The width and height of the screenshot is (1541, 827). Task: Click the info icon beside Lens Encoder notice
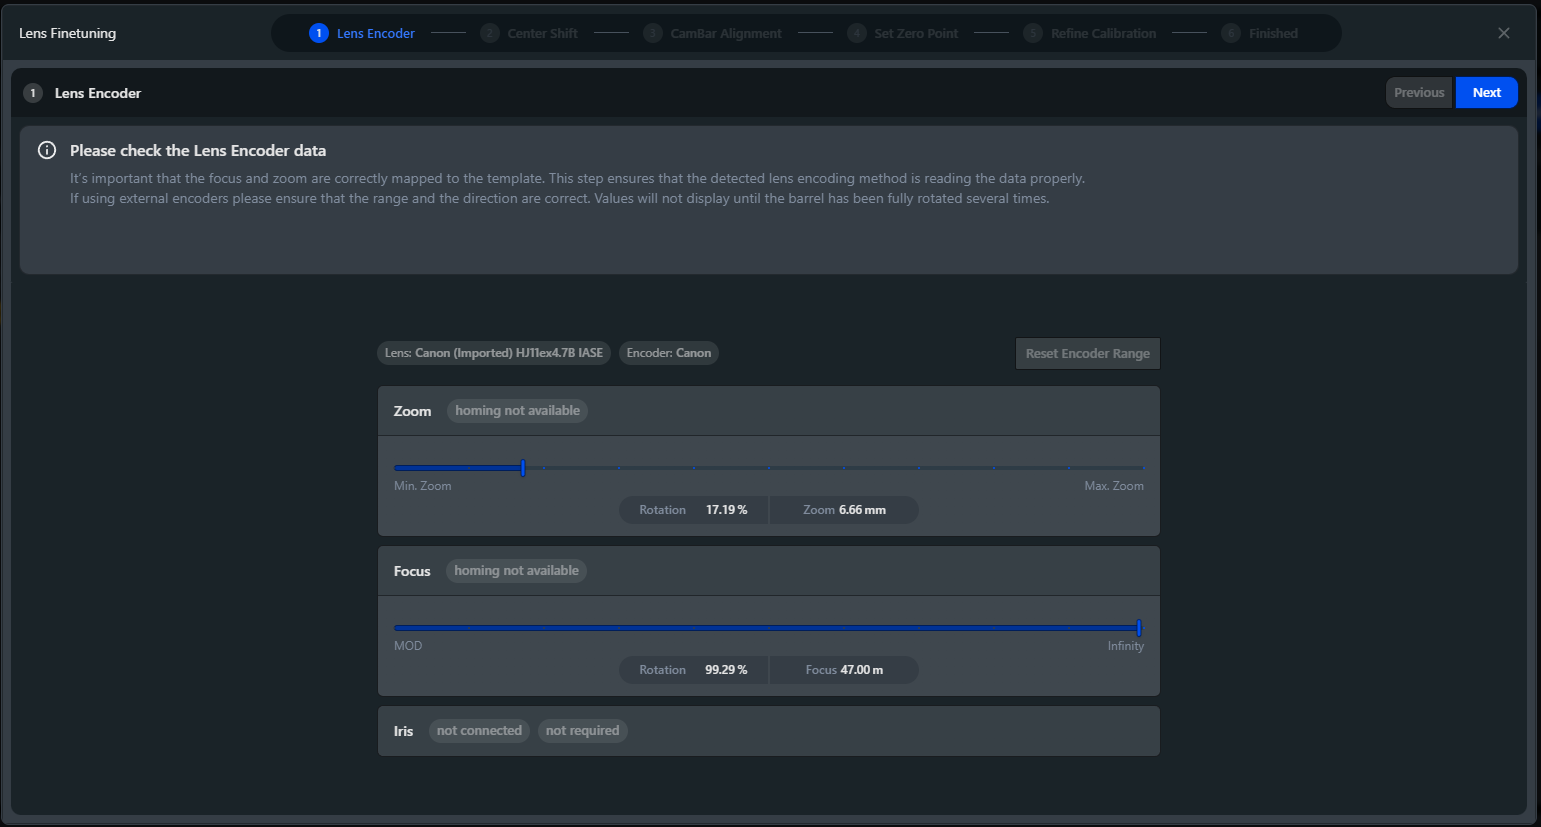pyautogui.click(x=47, y=150)
